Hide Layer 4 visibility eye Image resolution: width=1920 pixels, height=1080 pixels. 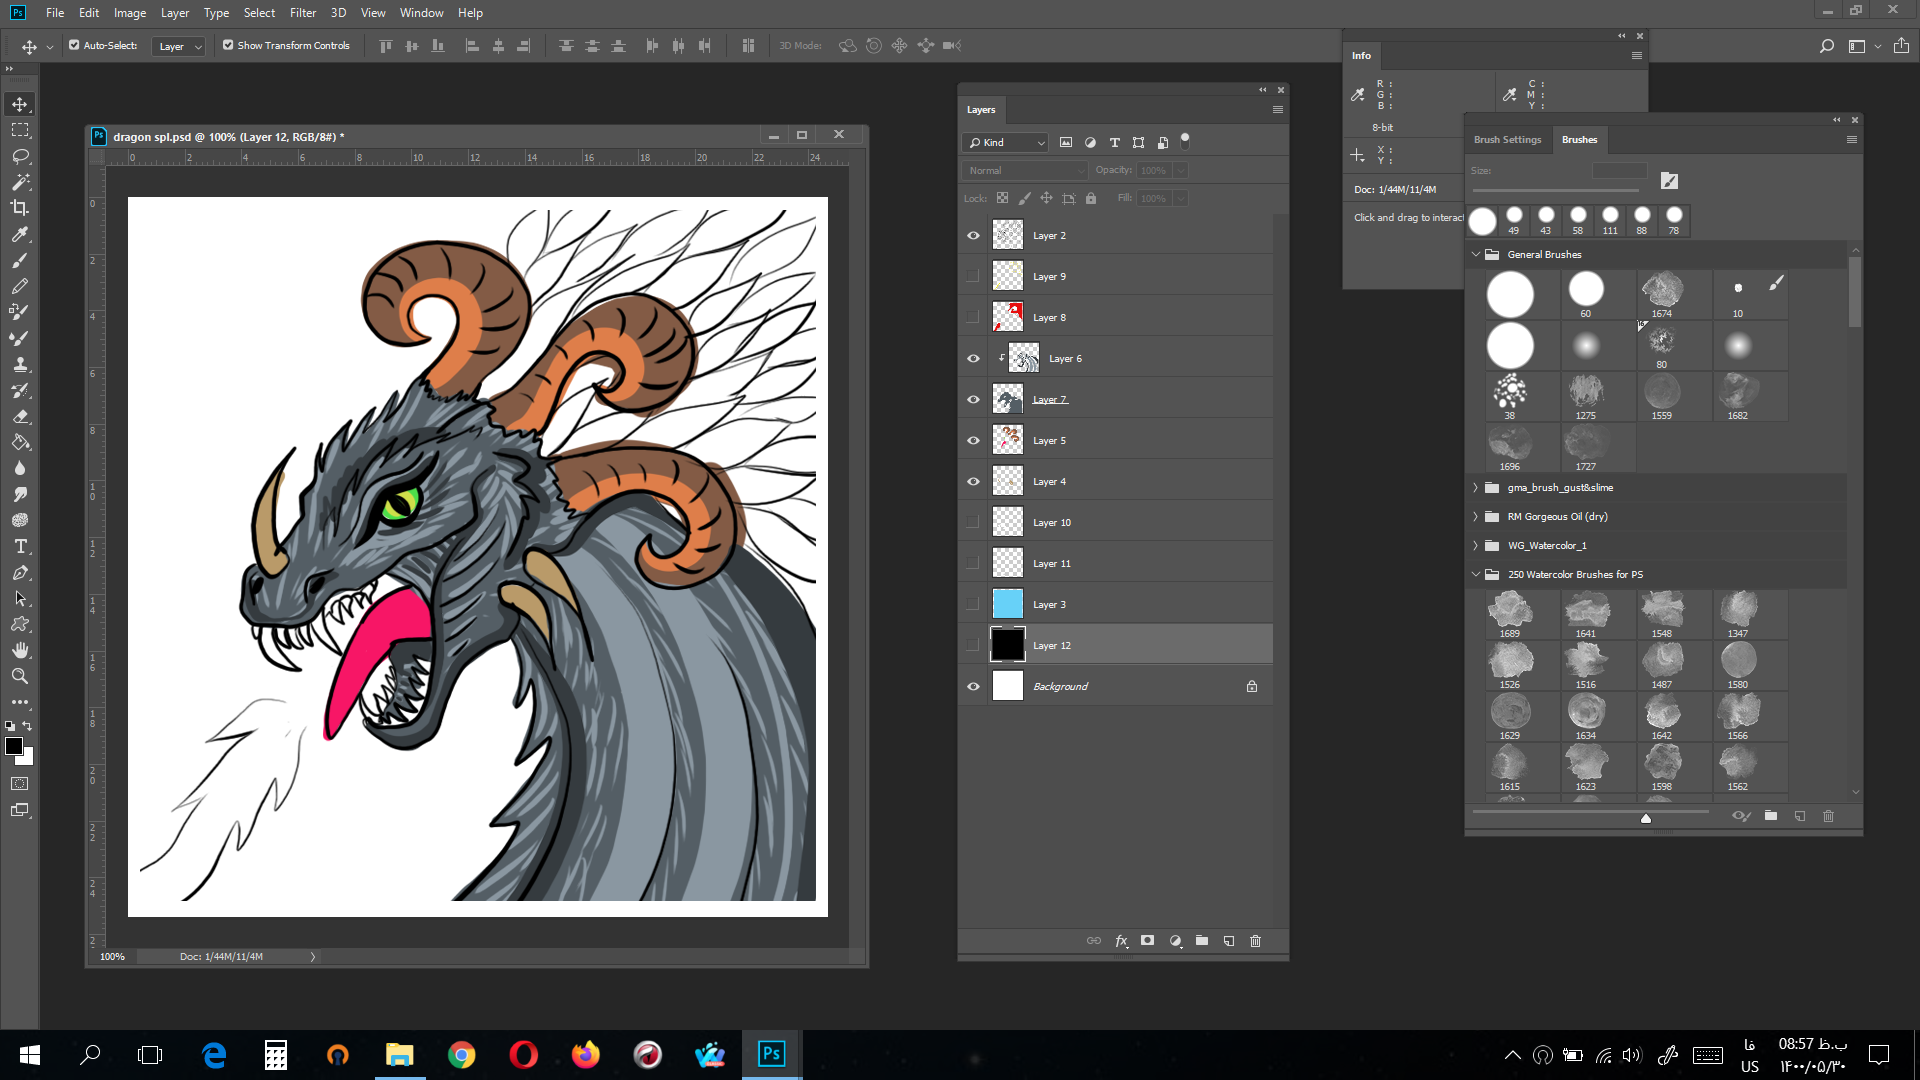pos(973,481)
